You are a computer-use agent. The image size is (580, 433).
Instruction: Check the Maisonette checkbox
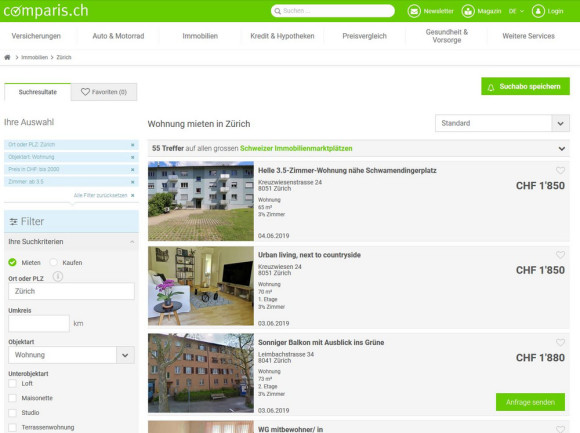(12, 398)
